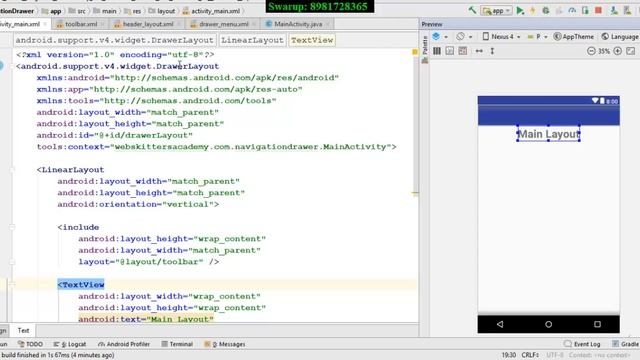Image resolution: width=640 pixels, height=360 pixels.
Task: Click Apply Changes lightning icon
Action: point(533,11)
